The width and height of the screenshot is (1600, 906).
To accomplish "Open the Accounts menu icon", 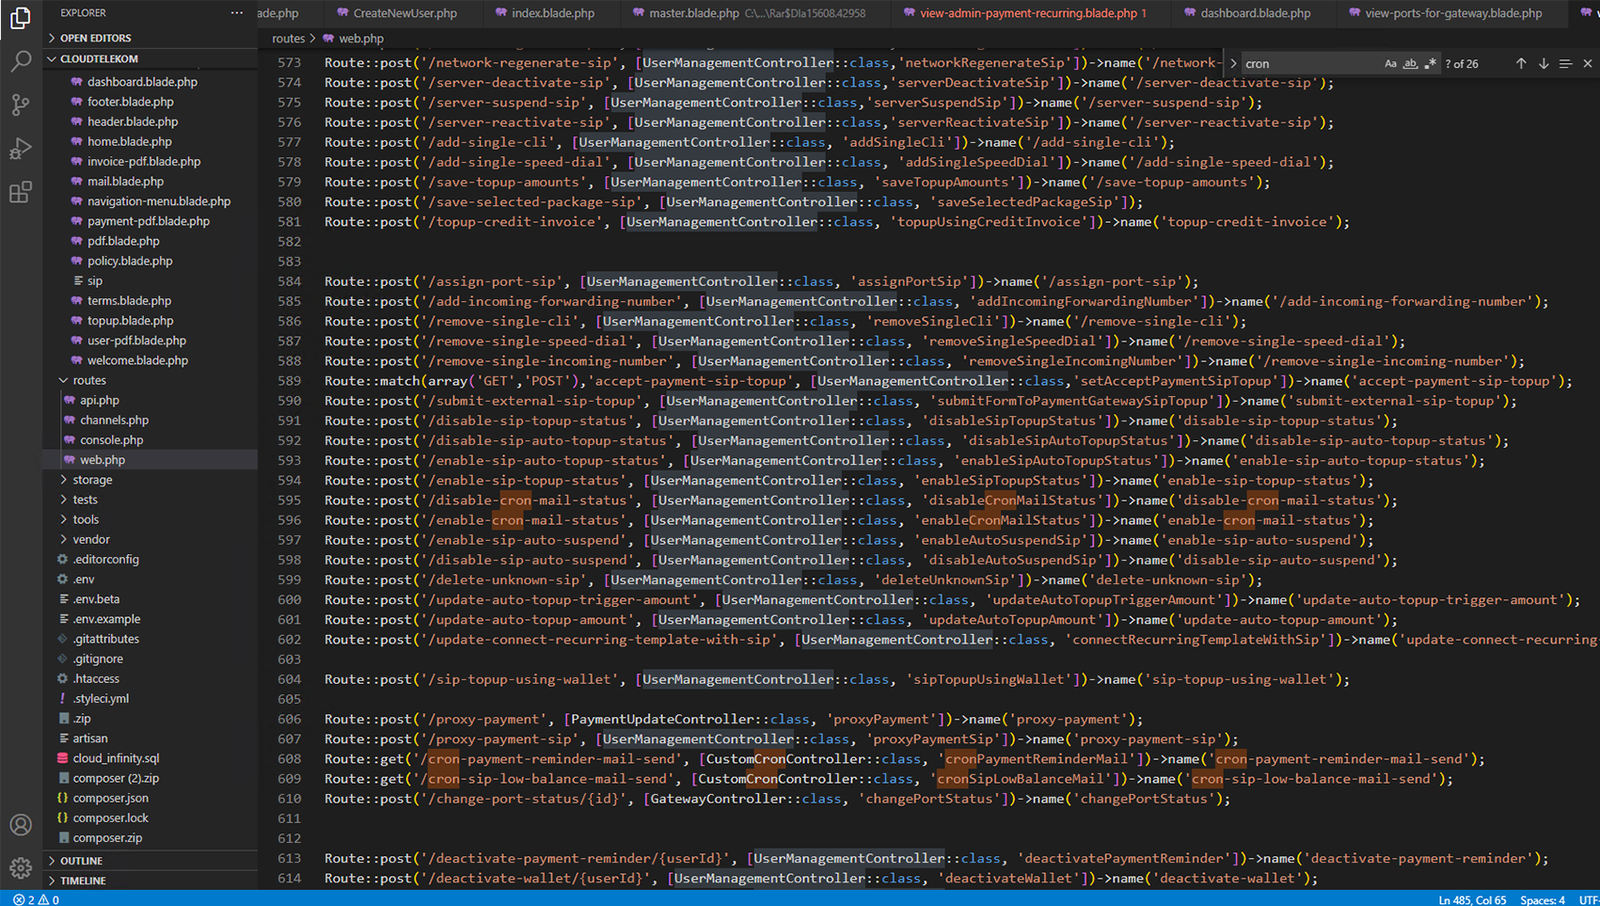I will click(x=20, y=825).
